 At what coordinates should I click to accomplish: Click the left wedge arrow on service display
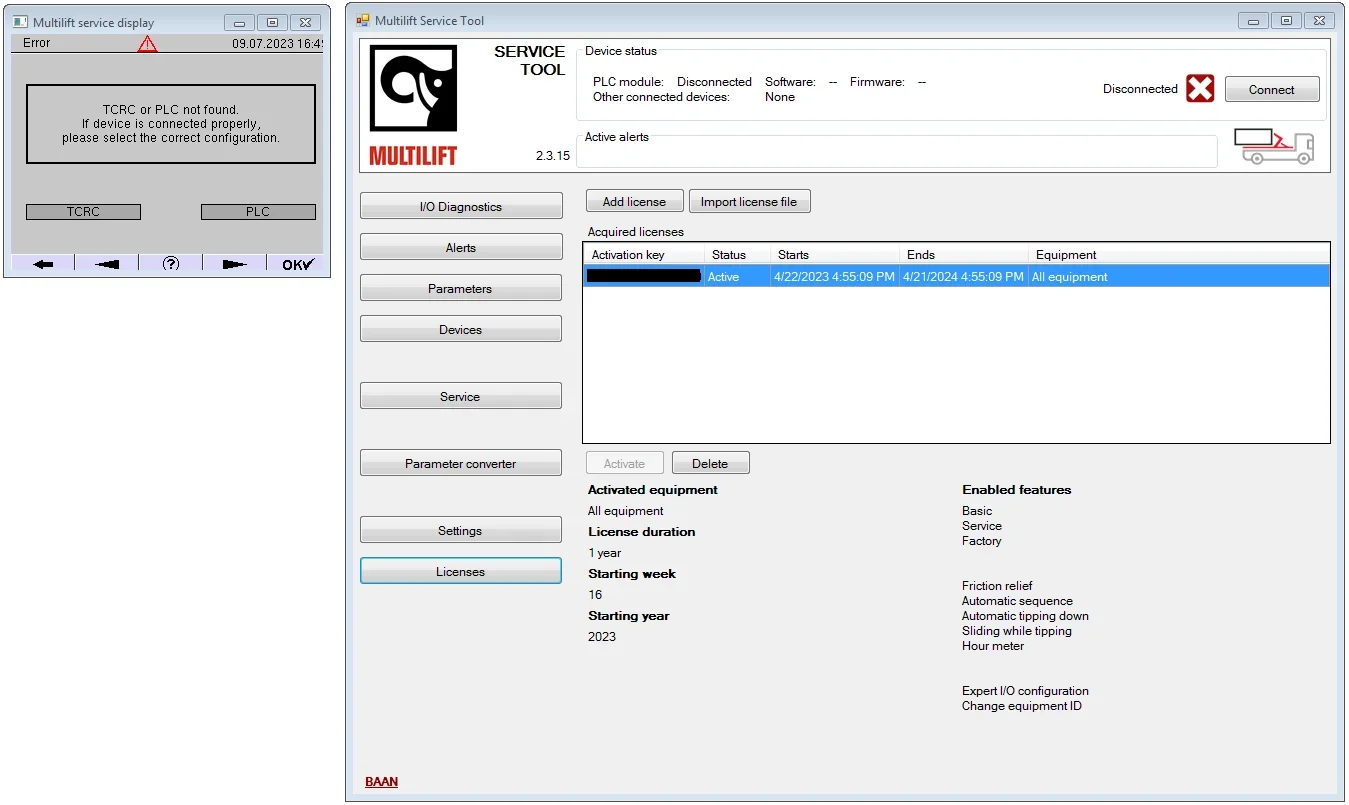[106, 264]
